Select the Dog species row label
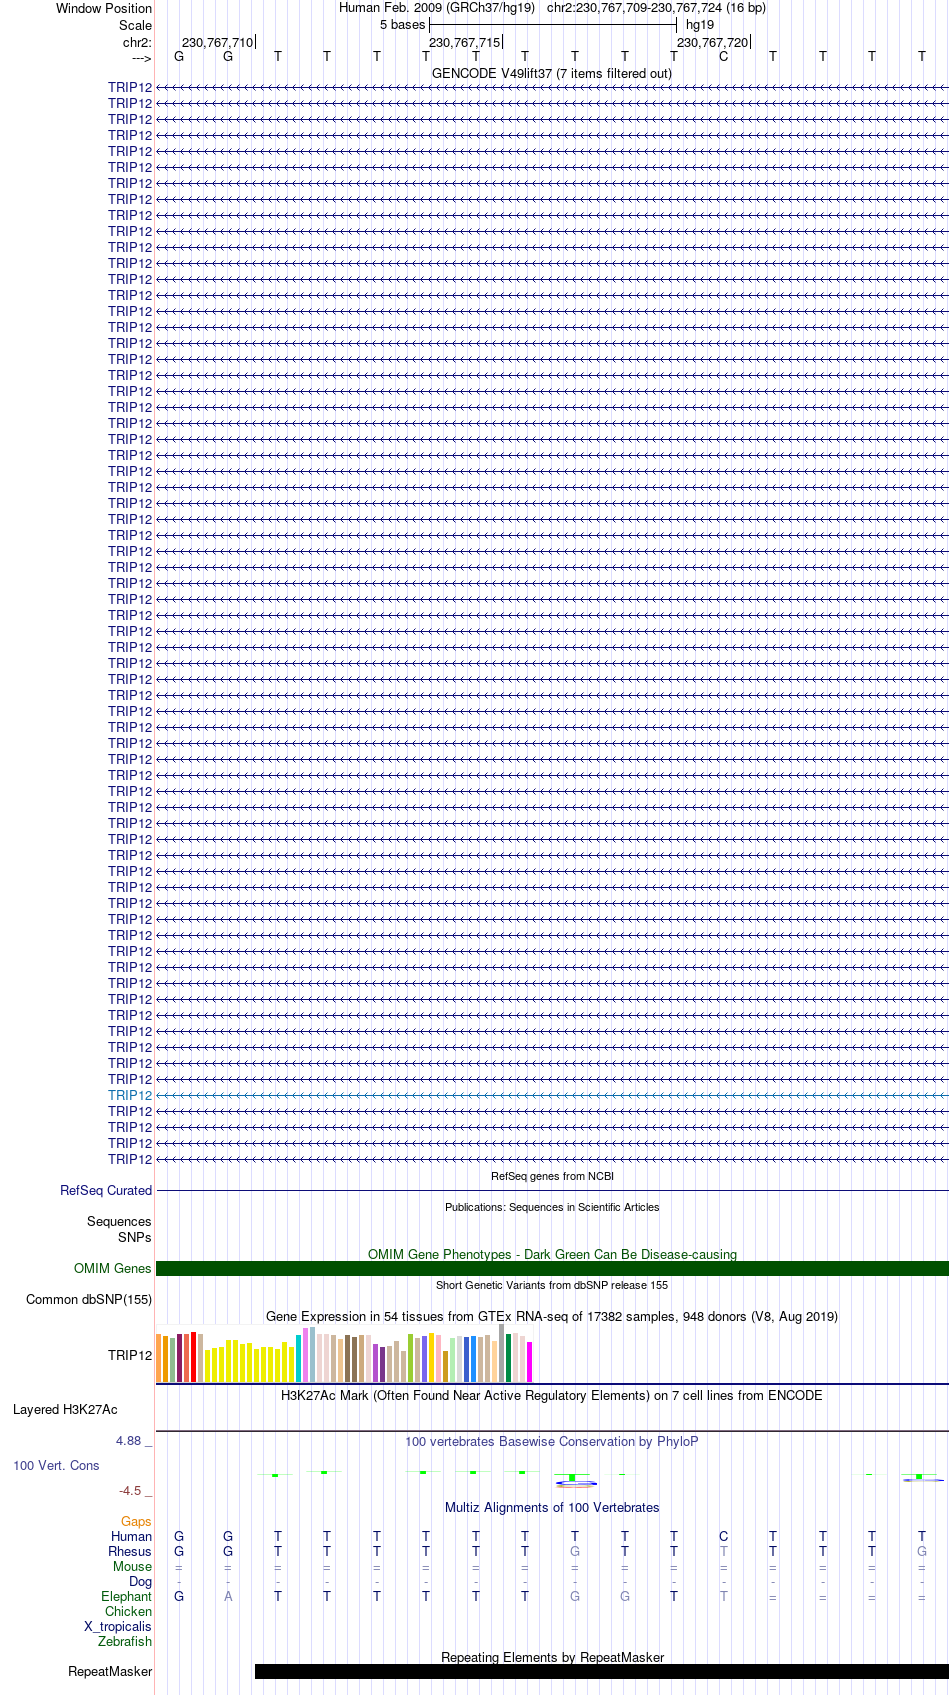950x1695 pixels. (x=140, y=1581)
